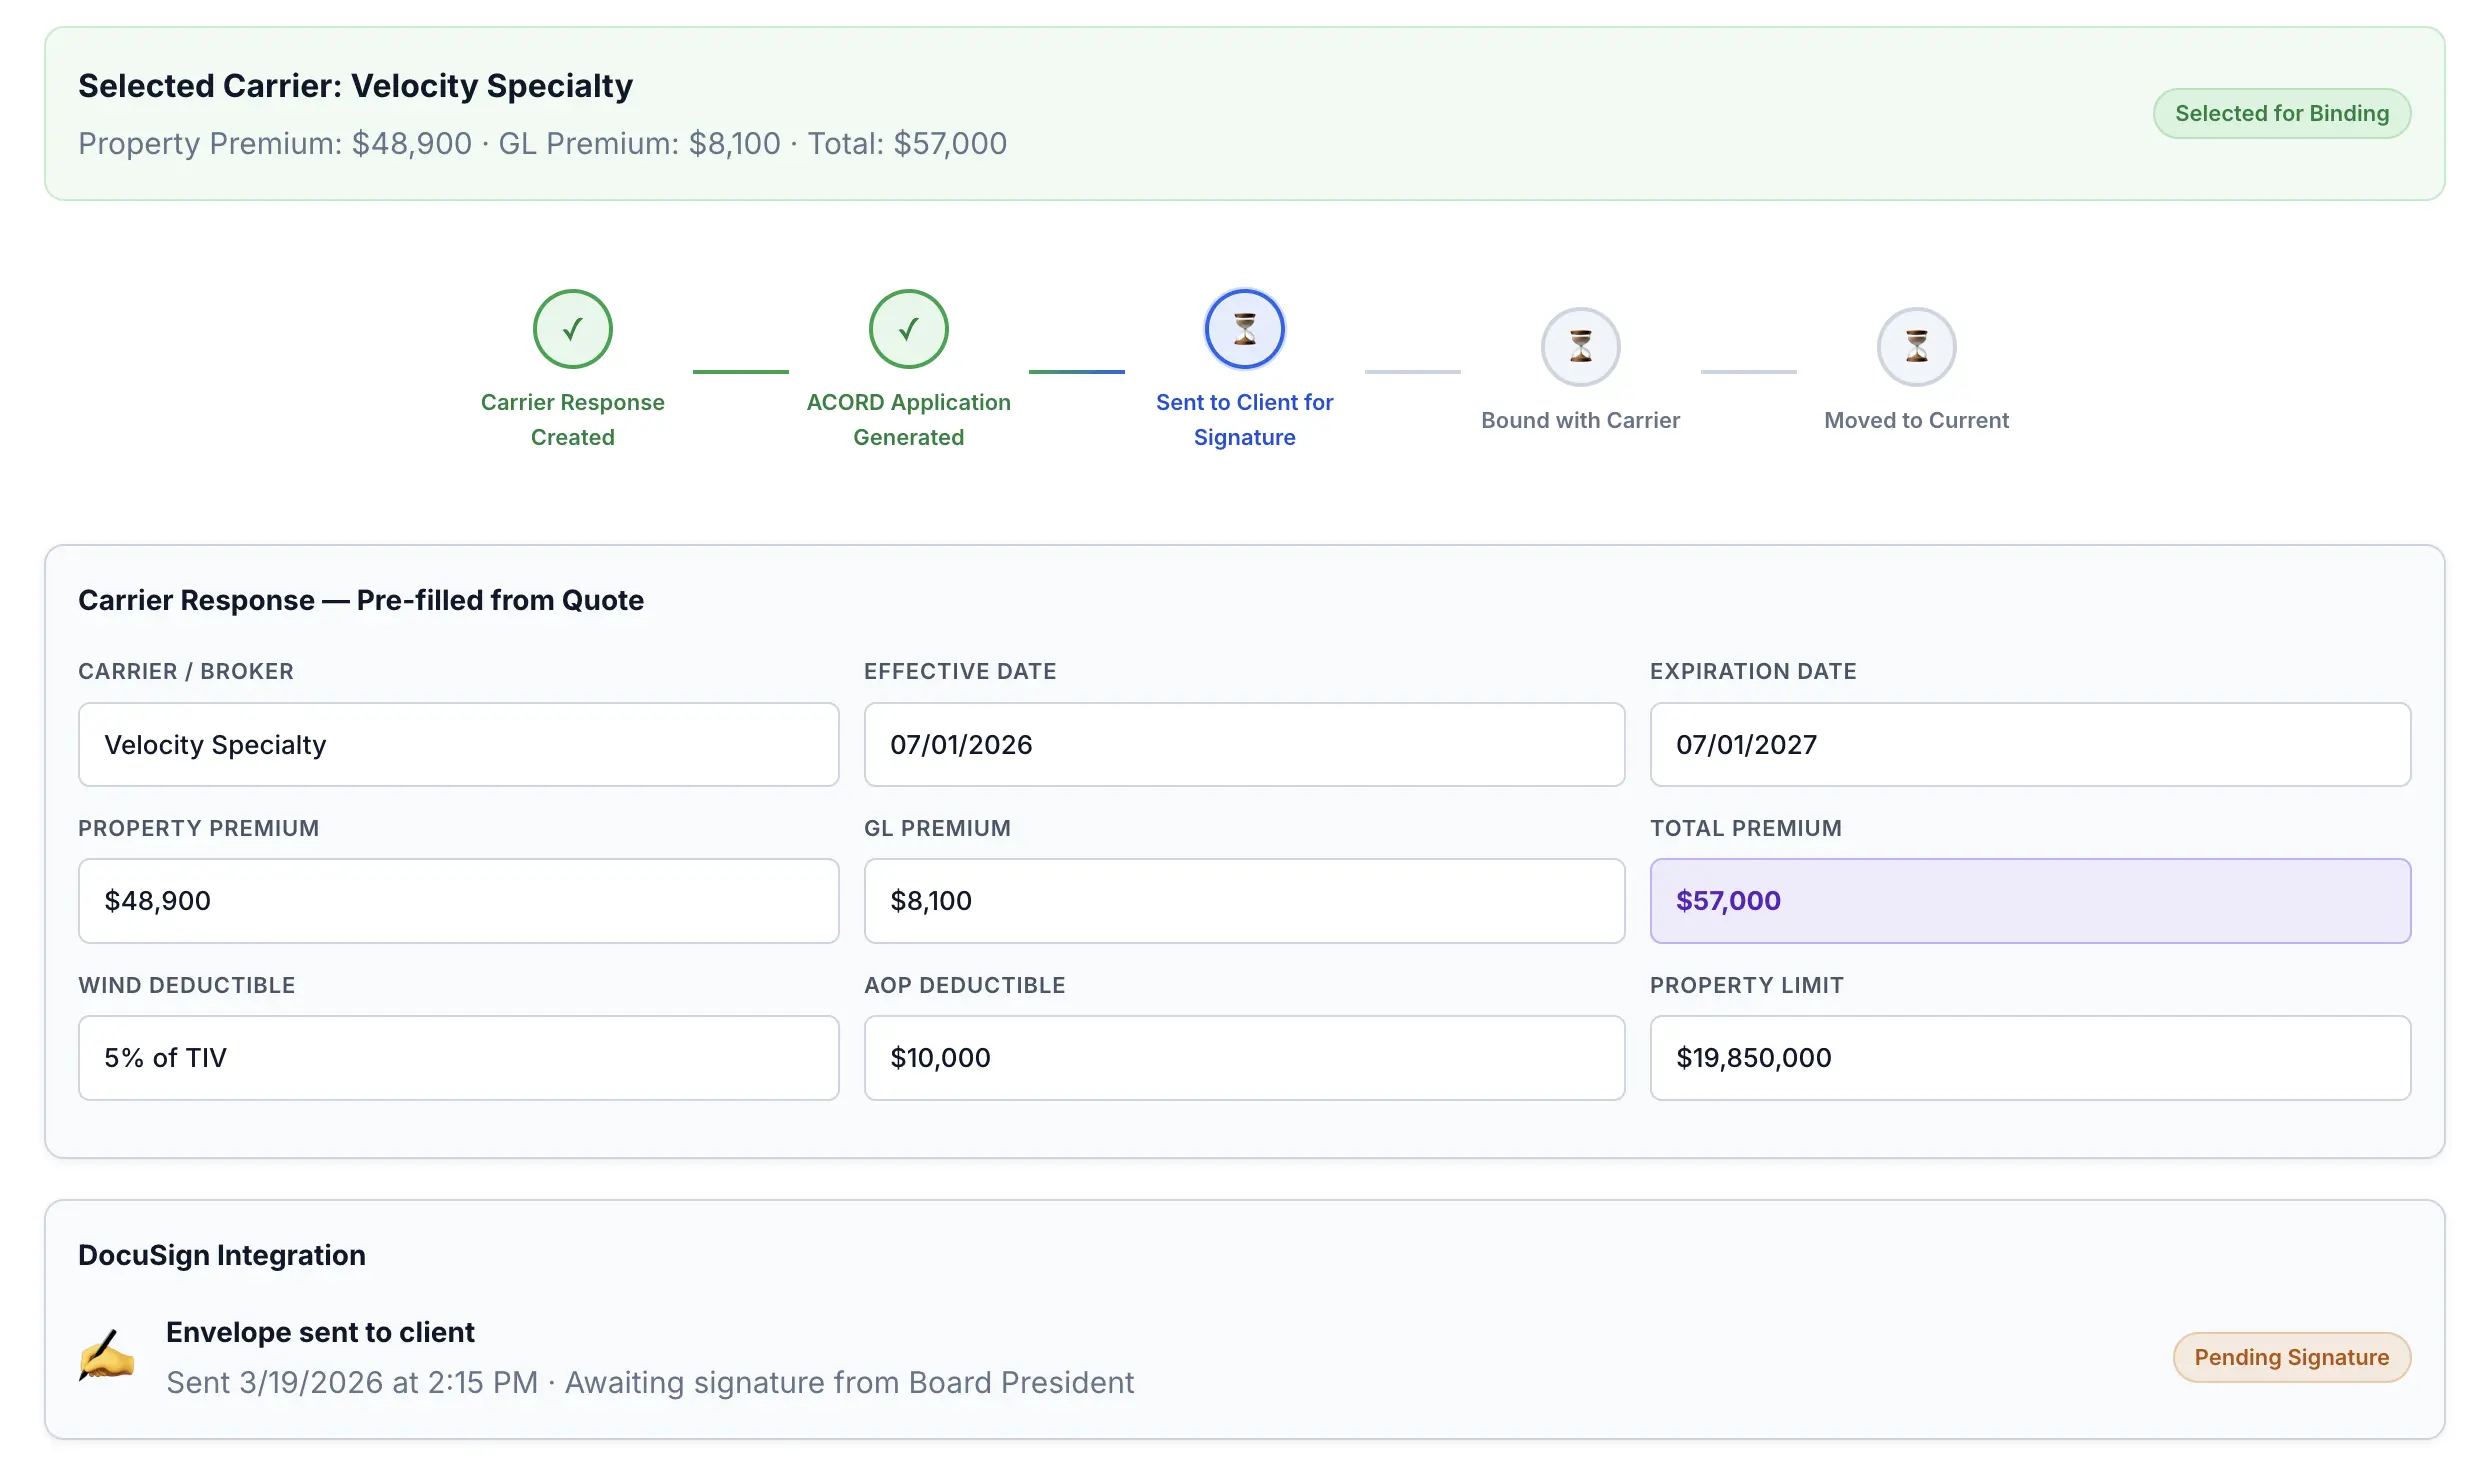Screen dimensions: 2472x1484
Task: Click the Property Premium field
Action: click(458, 900)
